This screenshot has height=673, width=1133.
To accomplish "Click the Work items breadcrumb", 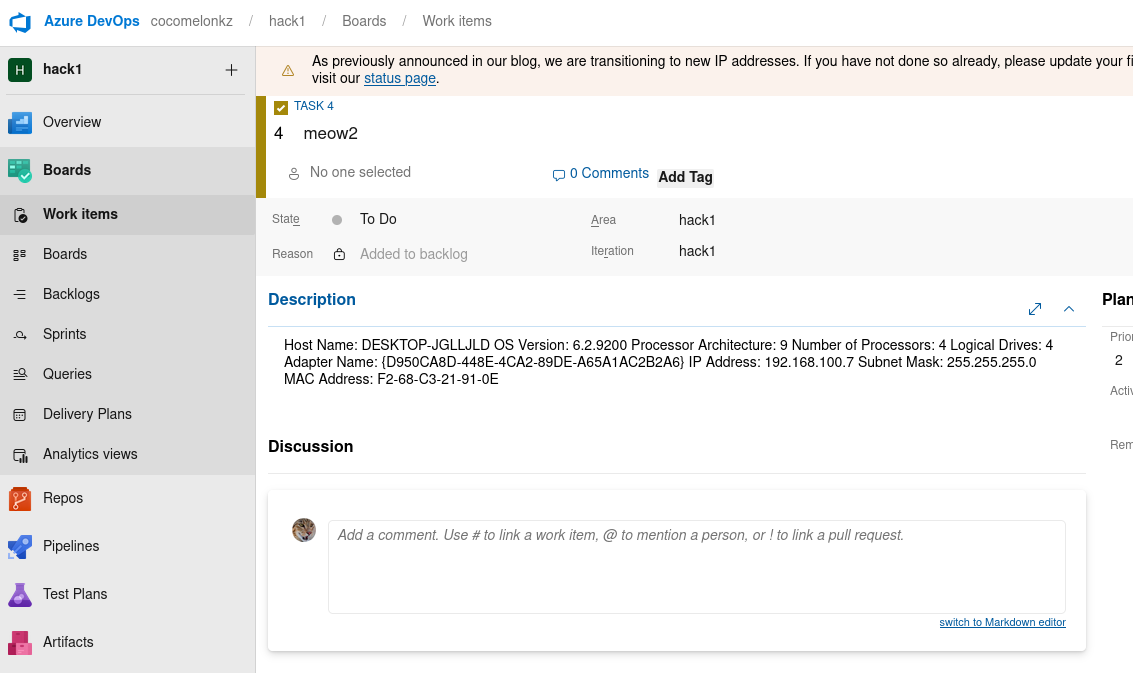I will click(457, 21).
